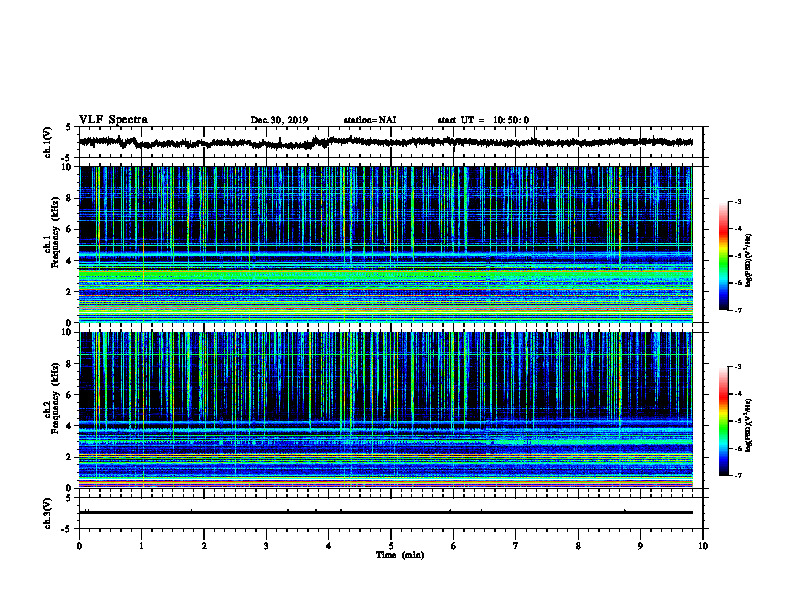Click the ch.2 "Frequency (kHz)" axis label
792x612 pixels.
pos(56,398)
